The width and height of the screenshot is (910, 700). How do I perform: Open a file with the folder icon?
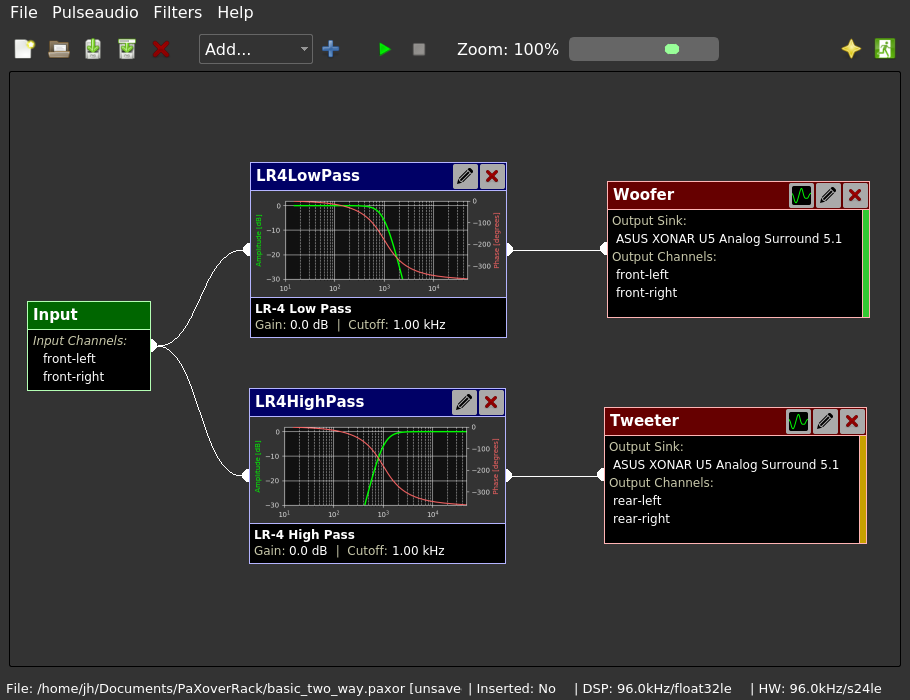pos(59,49)
